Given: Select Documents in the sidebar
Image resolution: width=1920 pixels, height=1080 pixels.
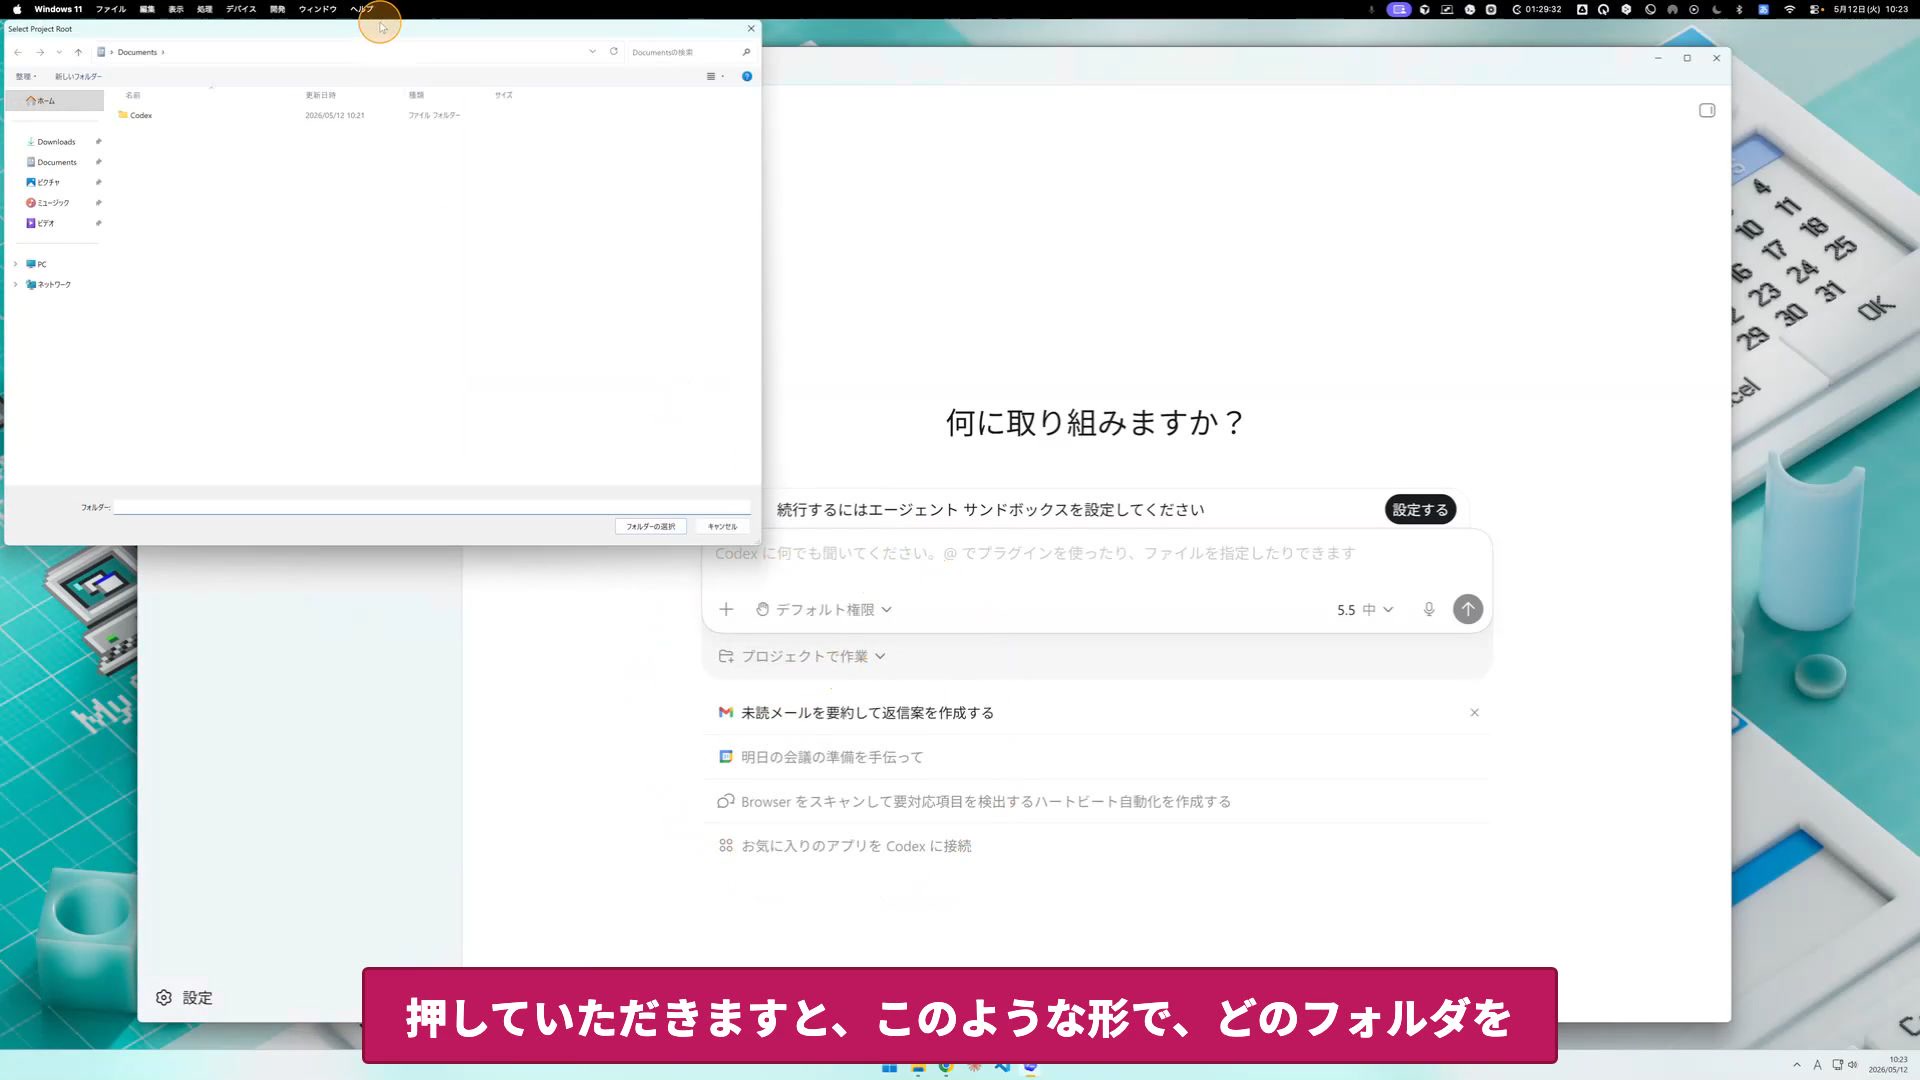Looking at the screenshot, I should pos(57,162).
